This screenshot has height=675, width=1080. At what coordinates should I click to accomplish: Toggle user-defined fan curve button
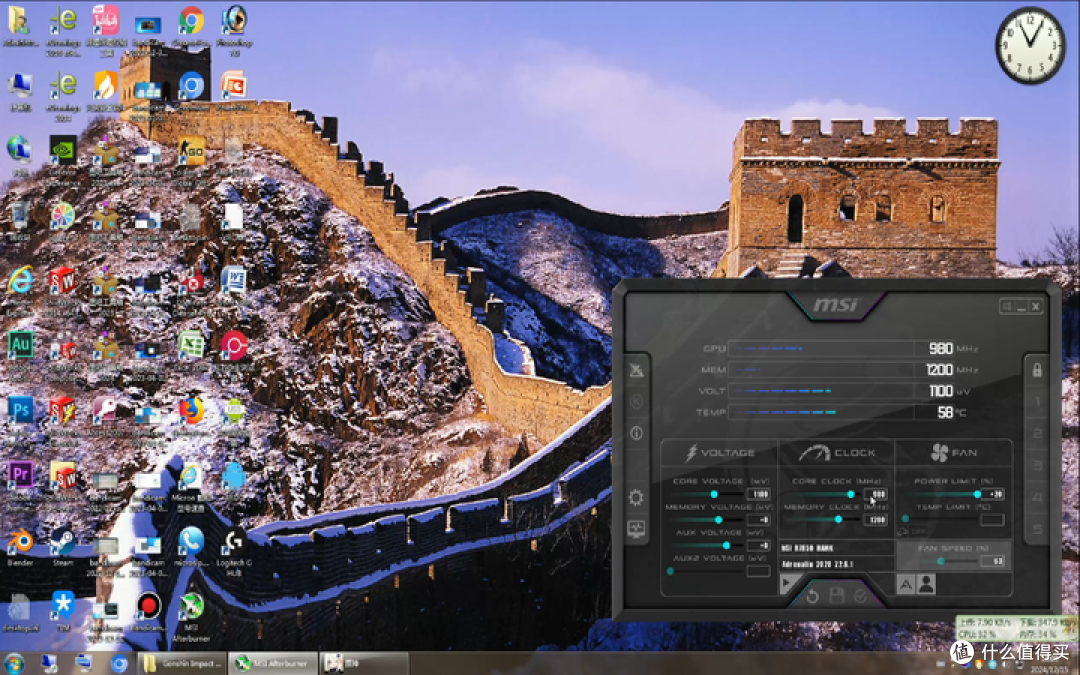click(926, 584)
